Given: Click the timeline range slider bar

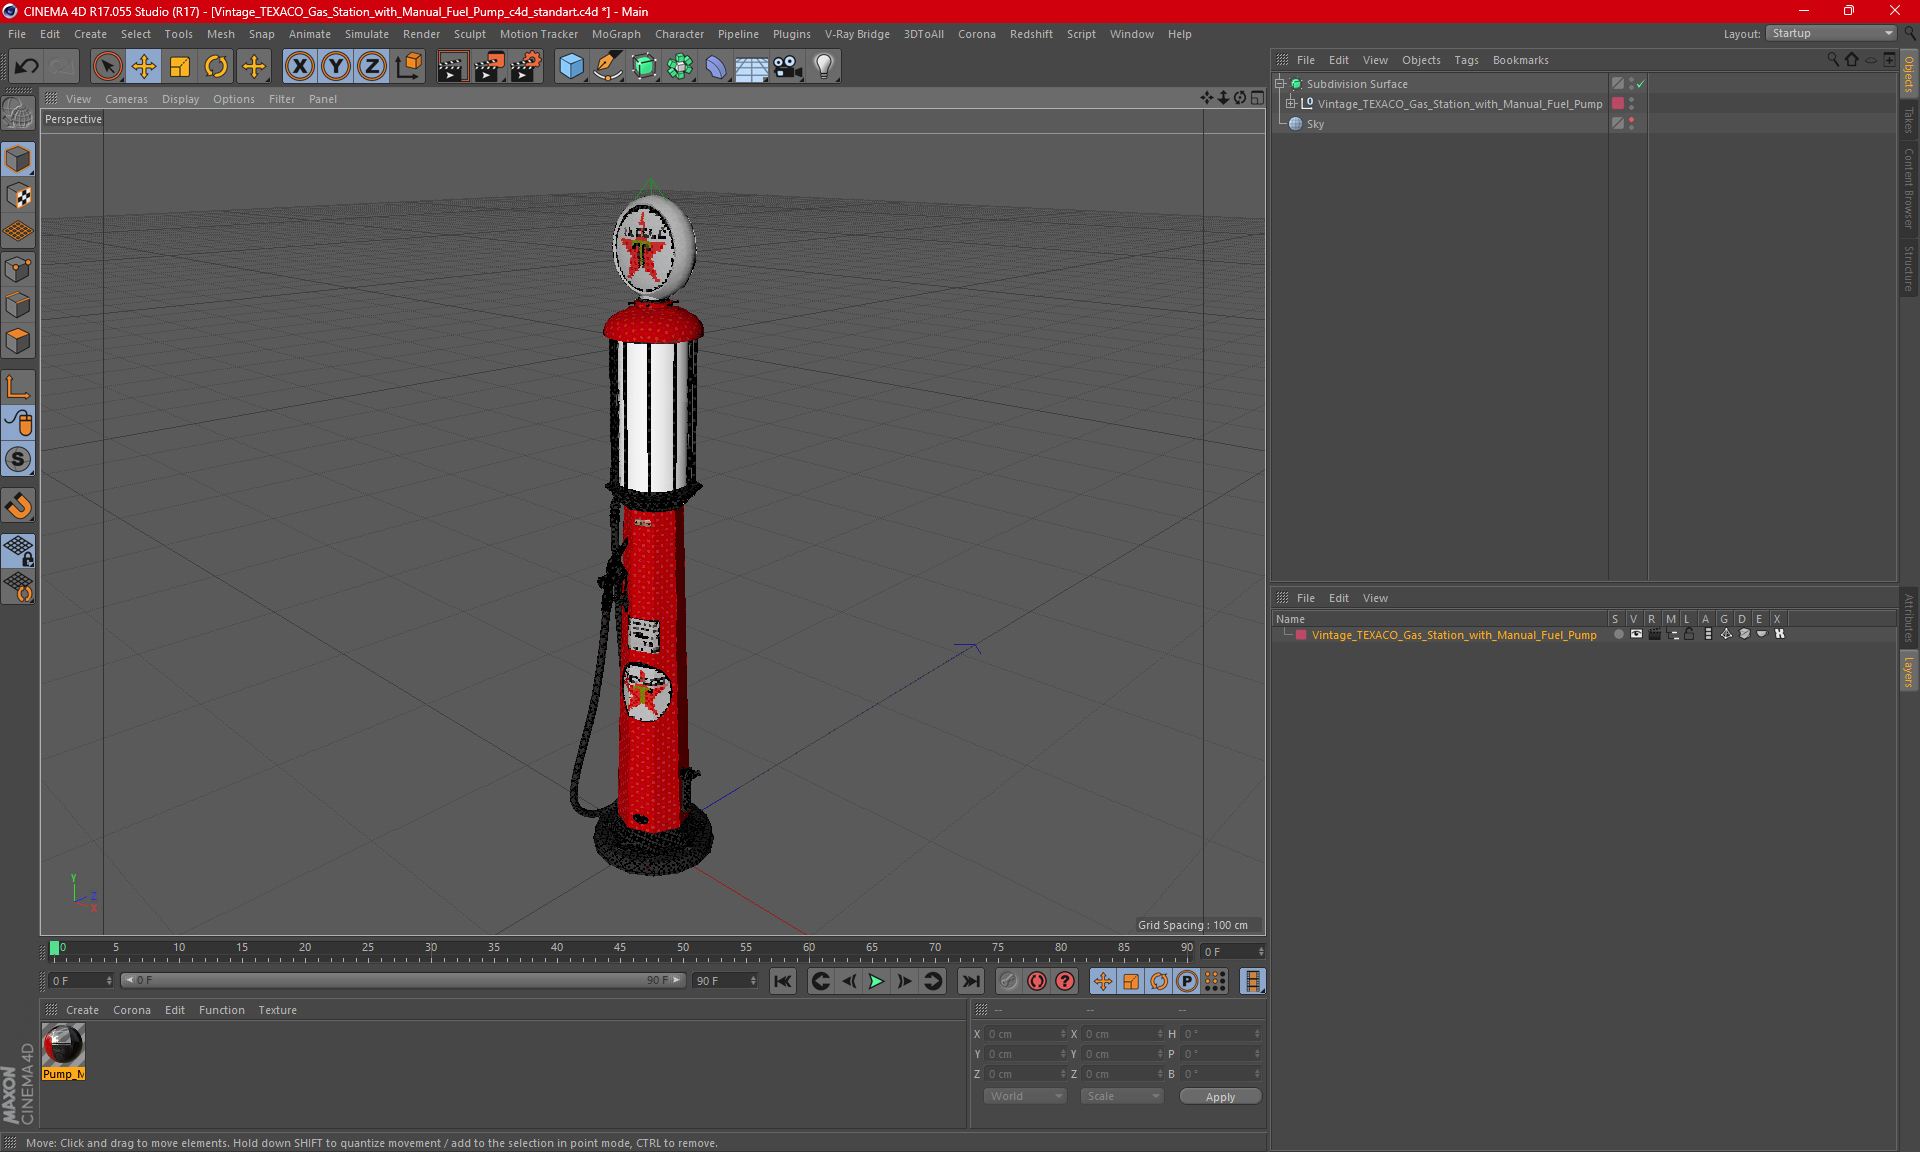Looking at the screenshot, I should click(x=403, y=981).
